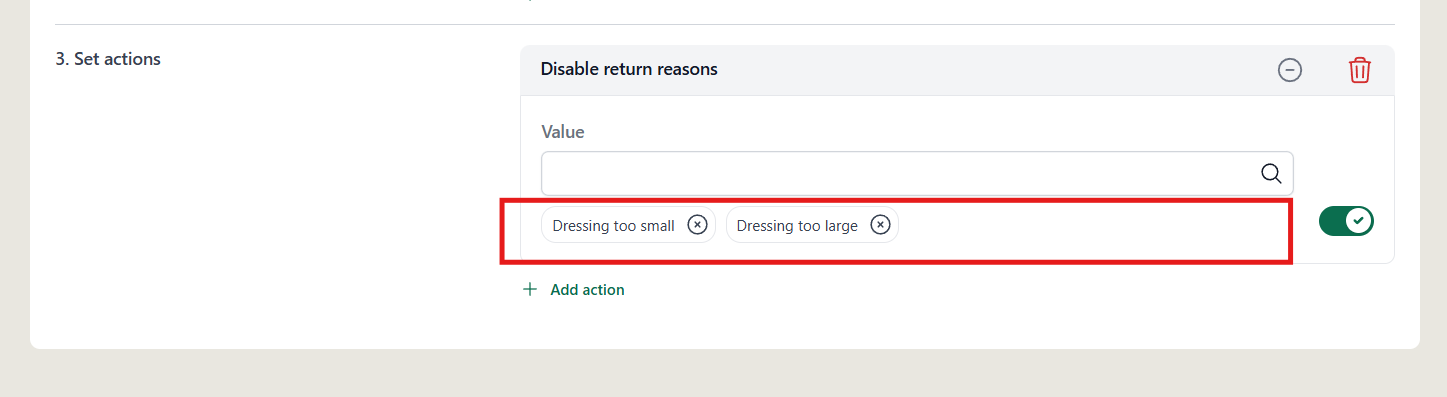Image resolution: width=1447 pixels, height=397 pixels.
Task: Remove the 'Dressing too small' tag via its x
Action: (697, 225)
